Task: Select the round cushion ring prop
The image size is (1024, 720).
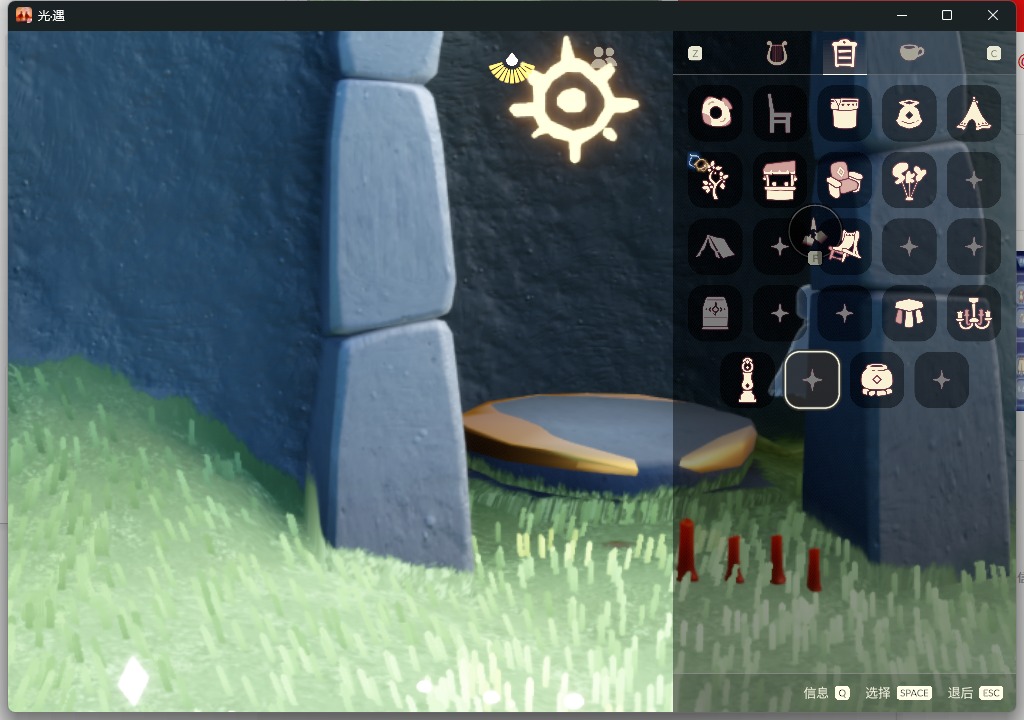Action: pyautogui.click(x=716, y=113)
